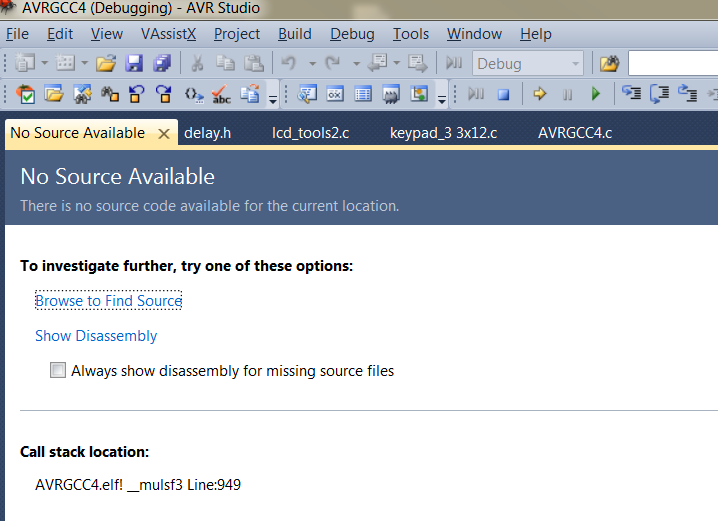
Task: Click the VAssistX paste clipboard swap icon
Action: coord(250,94)
